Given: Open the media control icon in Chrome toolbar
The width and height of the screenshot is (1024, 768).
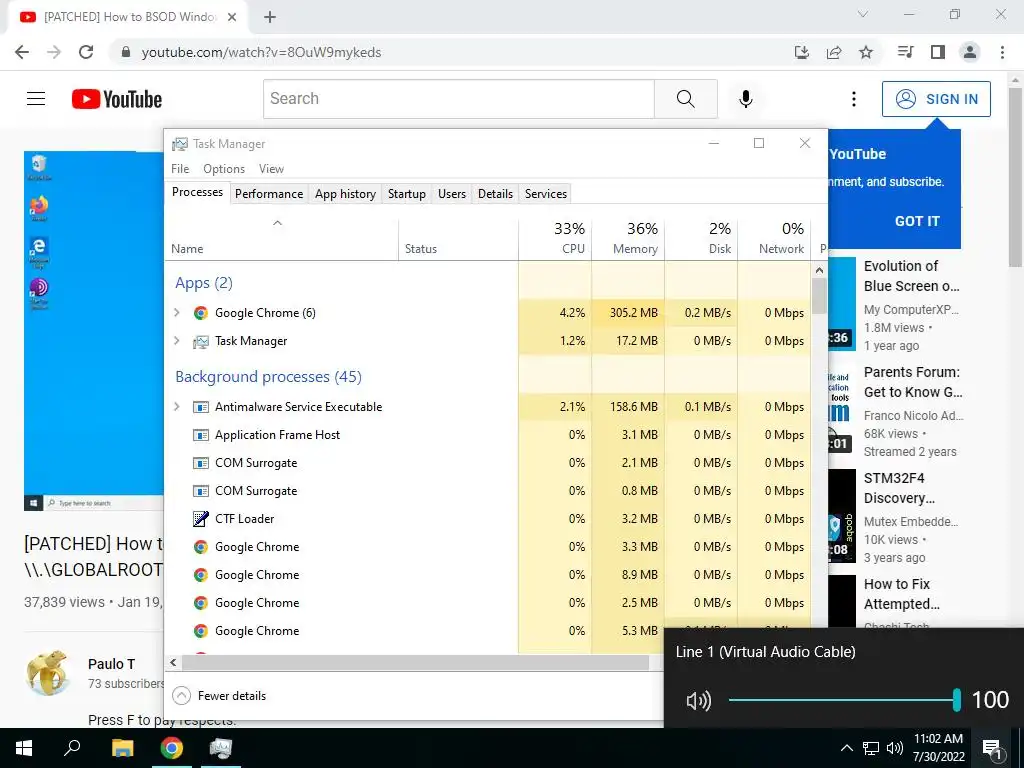Looking at the screenshot, I should [x=905, y=52].
